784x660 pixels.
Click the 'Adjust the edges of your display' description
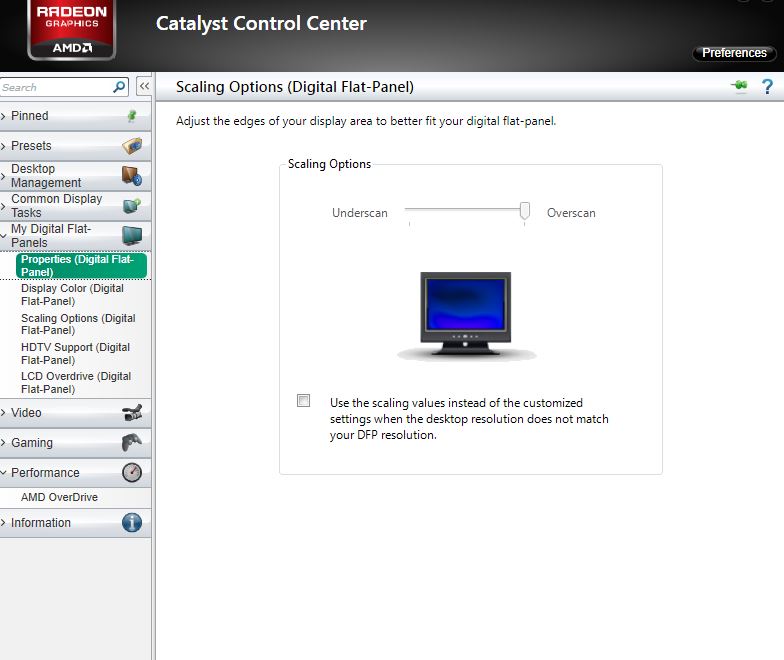[x=366, y=121]
